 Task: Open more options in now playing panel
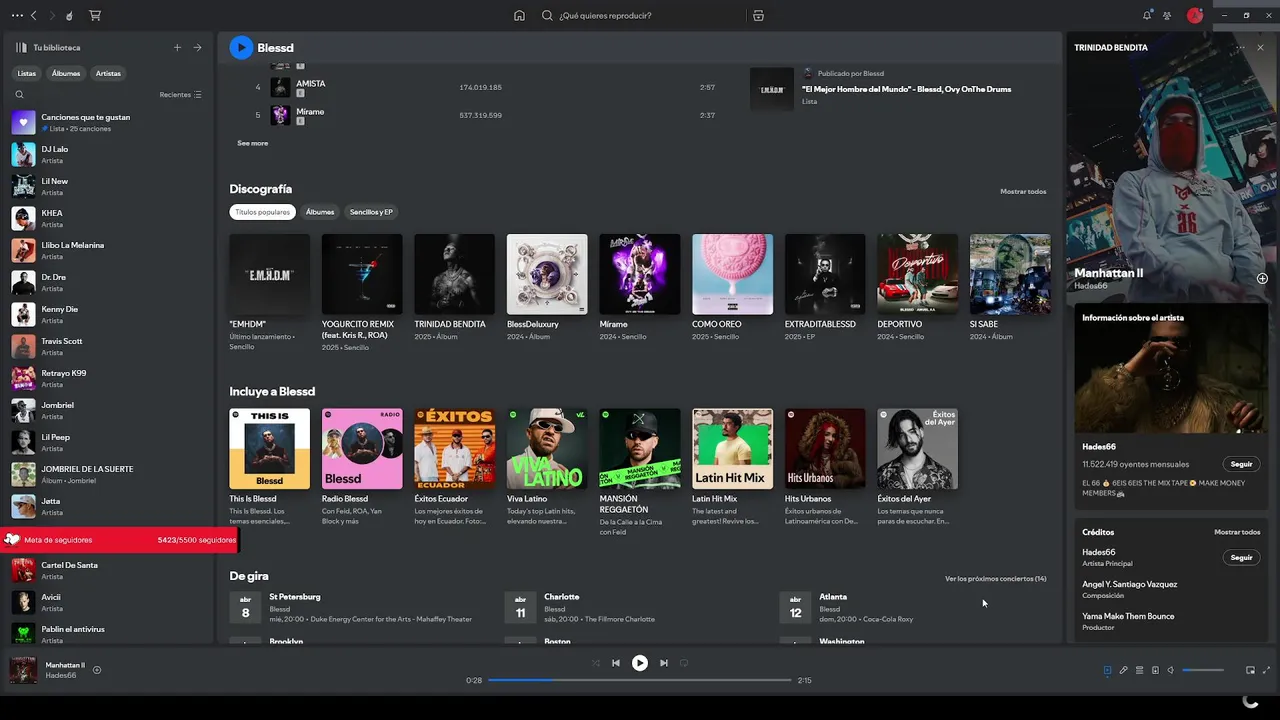(x=1240, y=47)
